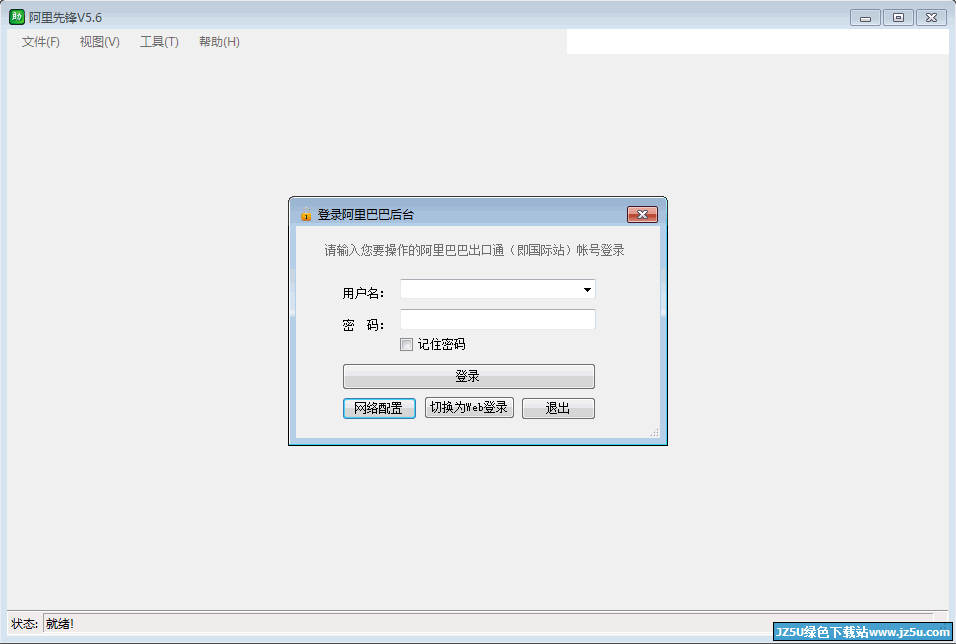Screen dimensions: 956x644
Task: Click the 退出 button
Action: pos(558,408)
